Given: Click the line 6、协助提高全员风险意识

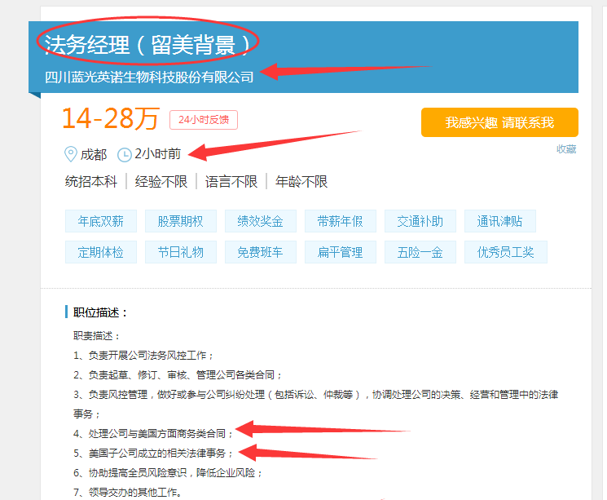Looking at the screenshot, I should point(168,473).
